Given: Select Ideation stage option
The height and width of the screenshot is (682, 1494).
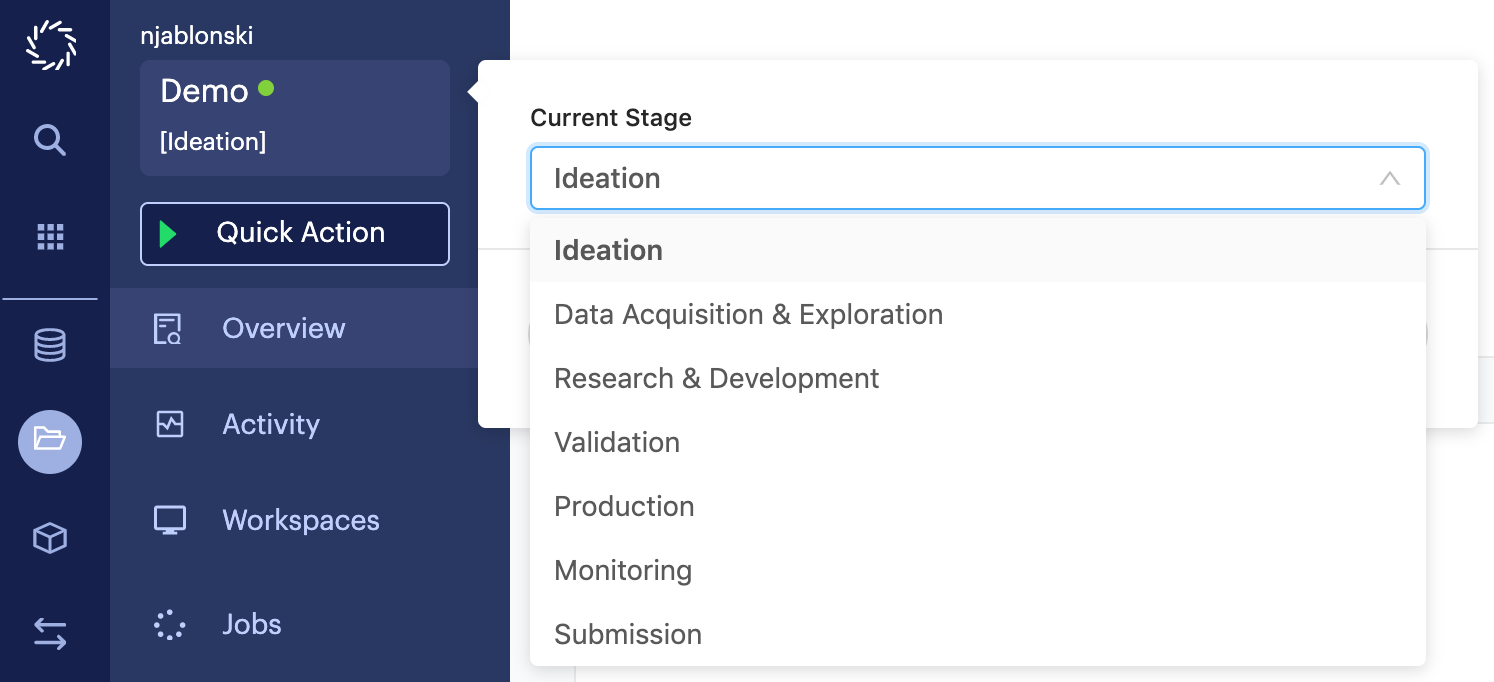Looking at the screenshot, I should (608, 250).
